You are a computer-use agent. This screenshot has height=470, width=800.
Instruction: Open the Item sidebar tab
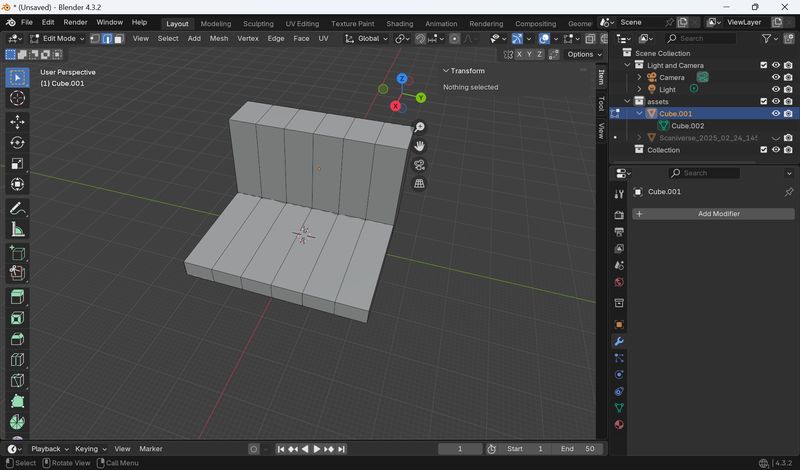tap(602, 77)
